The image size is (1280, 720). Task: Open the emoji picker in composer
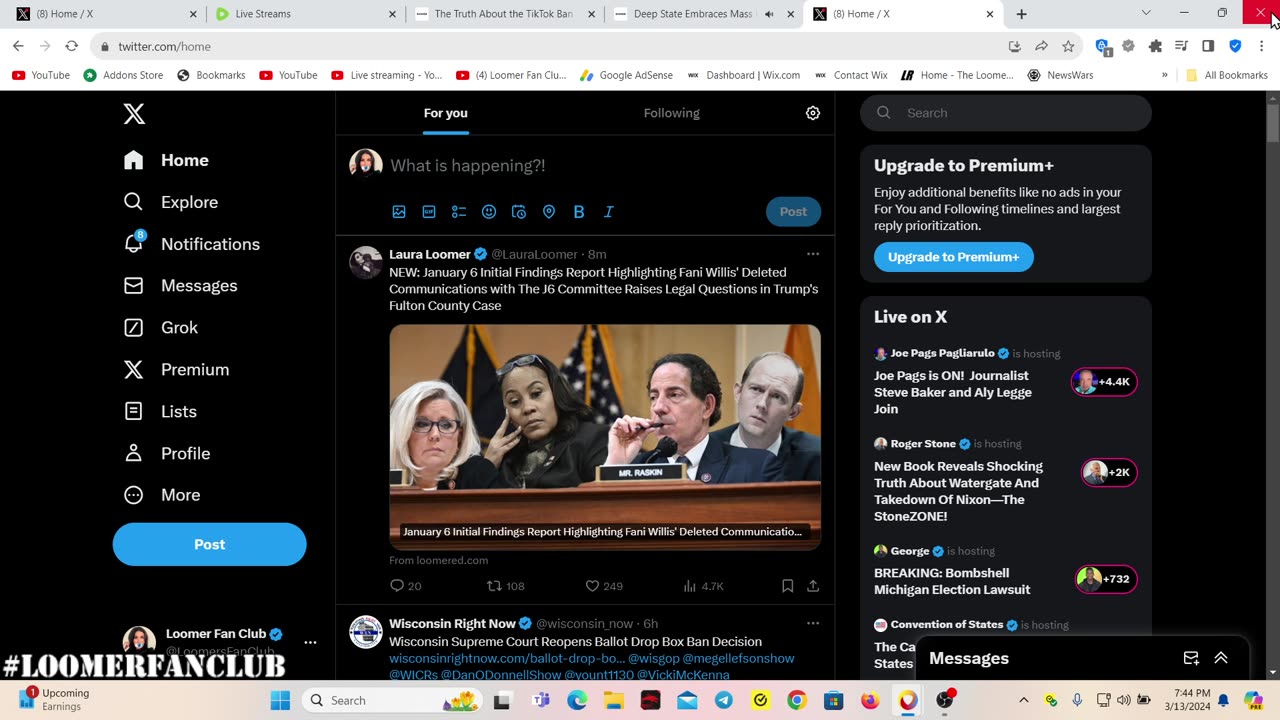click(x=489, y=212)
